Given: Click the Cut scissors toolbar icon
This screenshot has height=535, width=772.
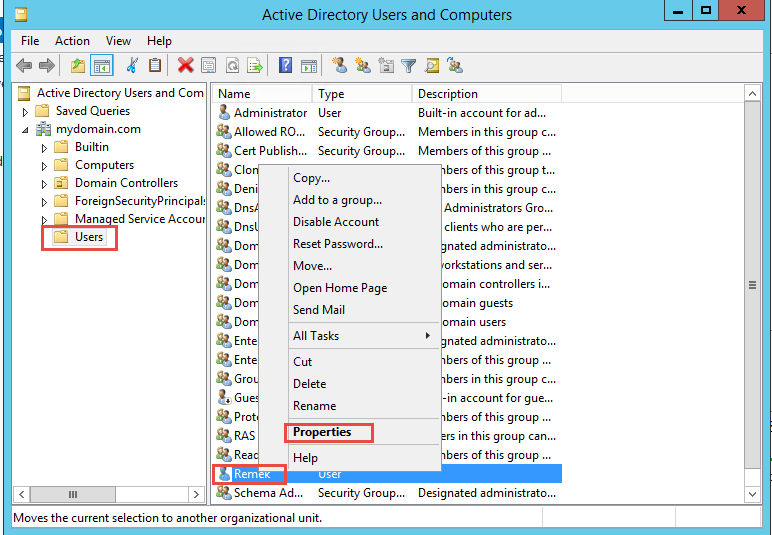Looking at the screenshot, I should point(132,65).
